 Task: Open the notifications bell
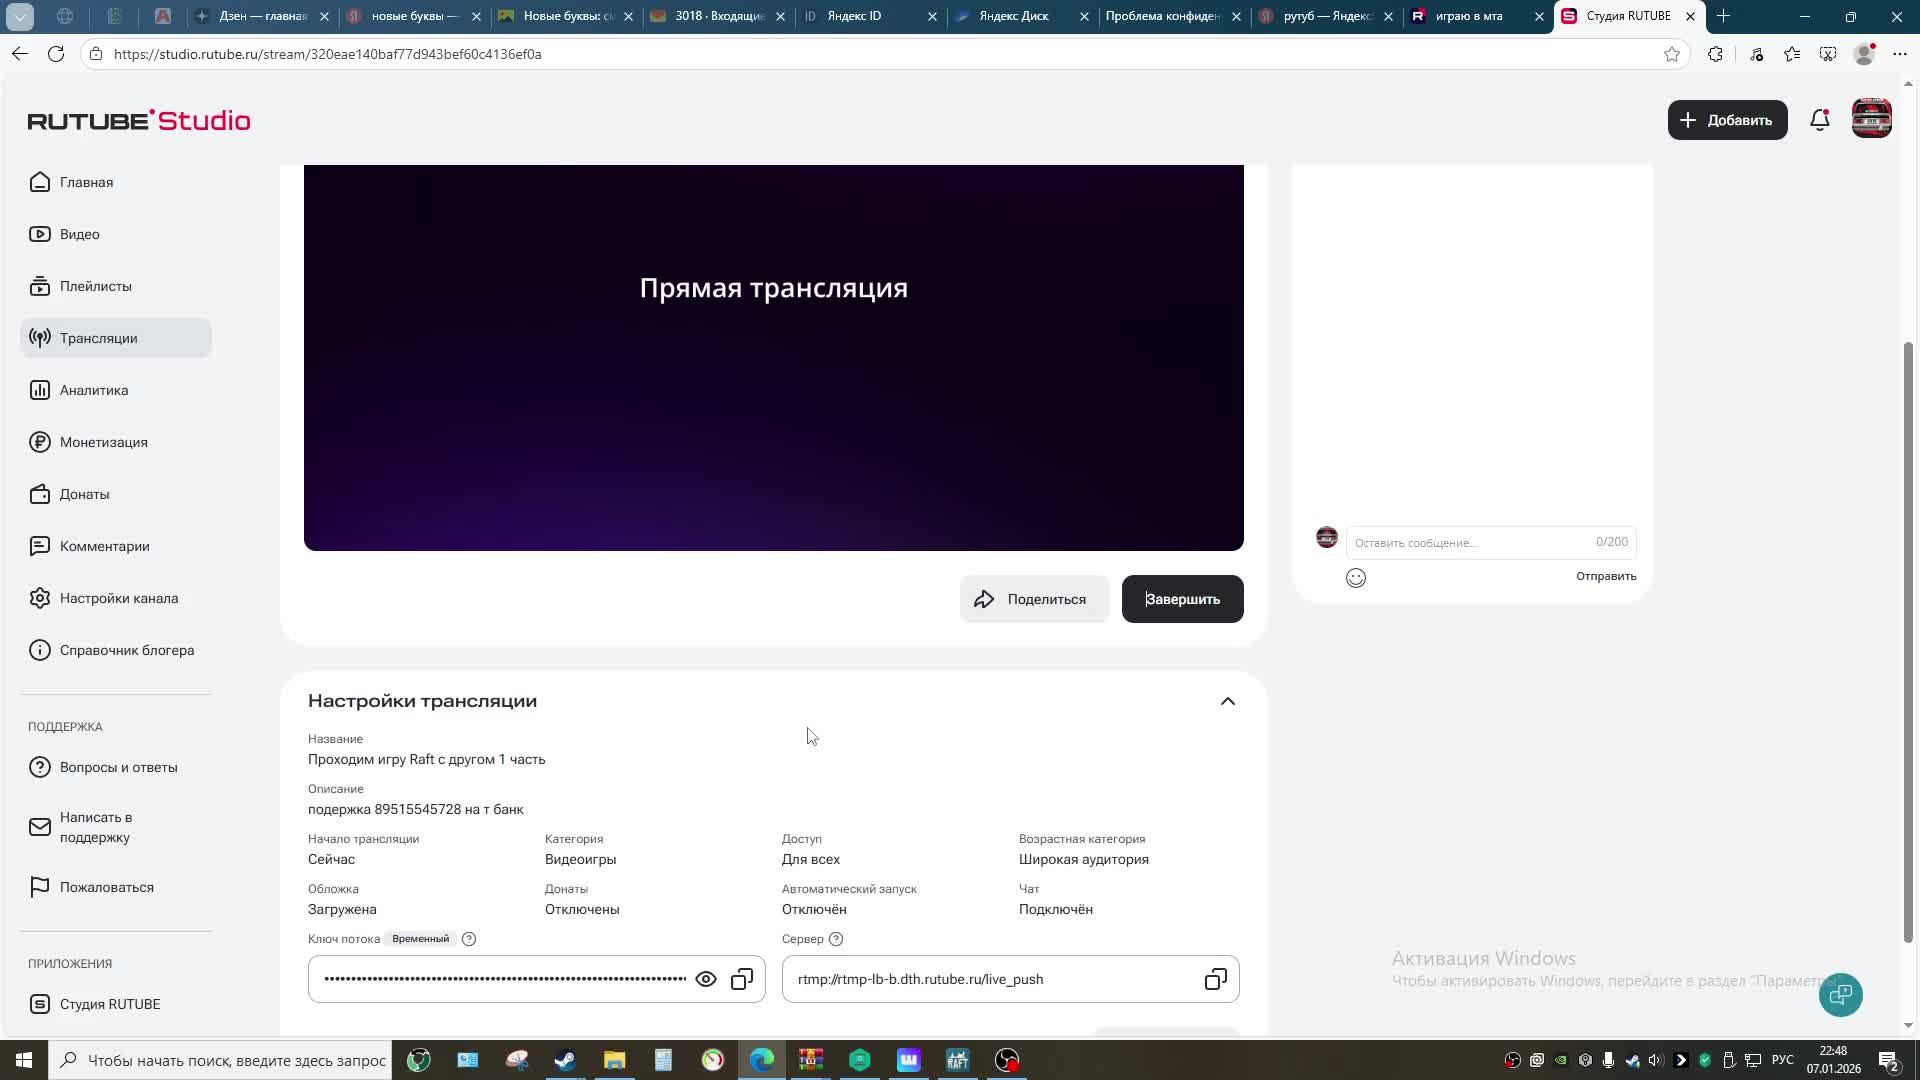tap(1819, 119)
